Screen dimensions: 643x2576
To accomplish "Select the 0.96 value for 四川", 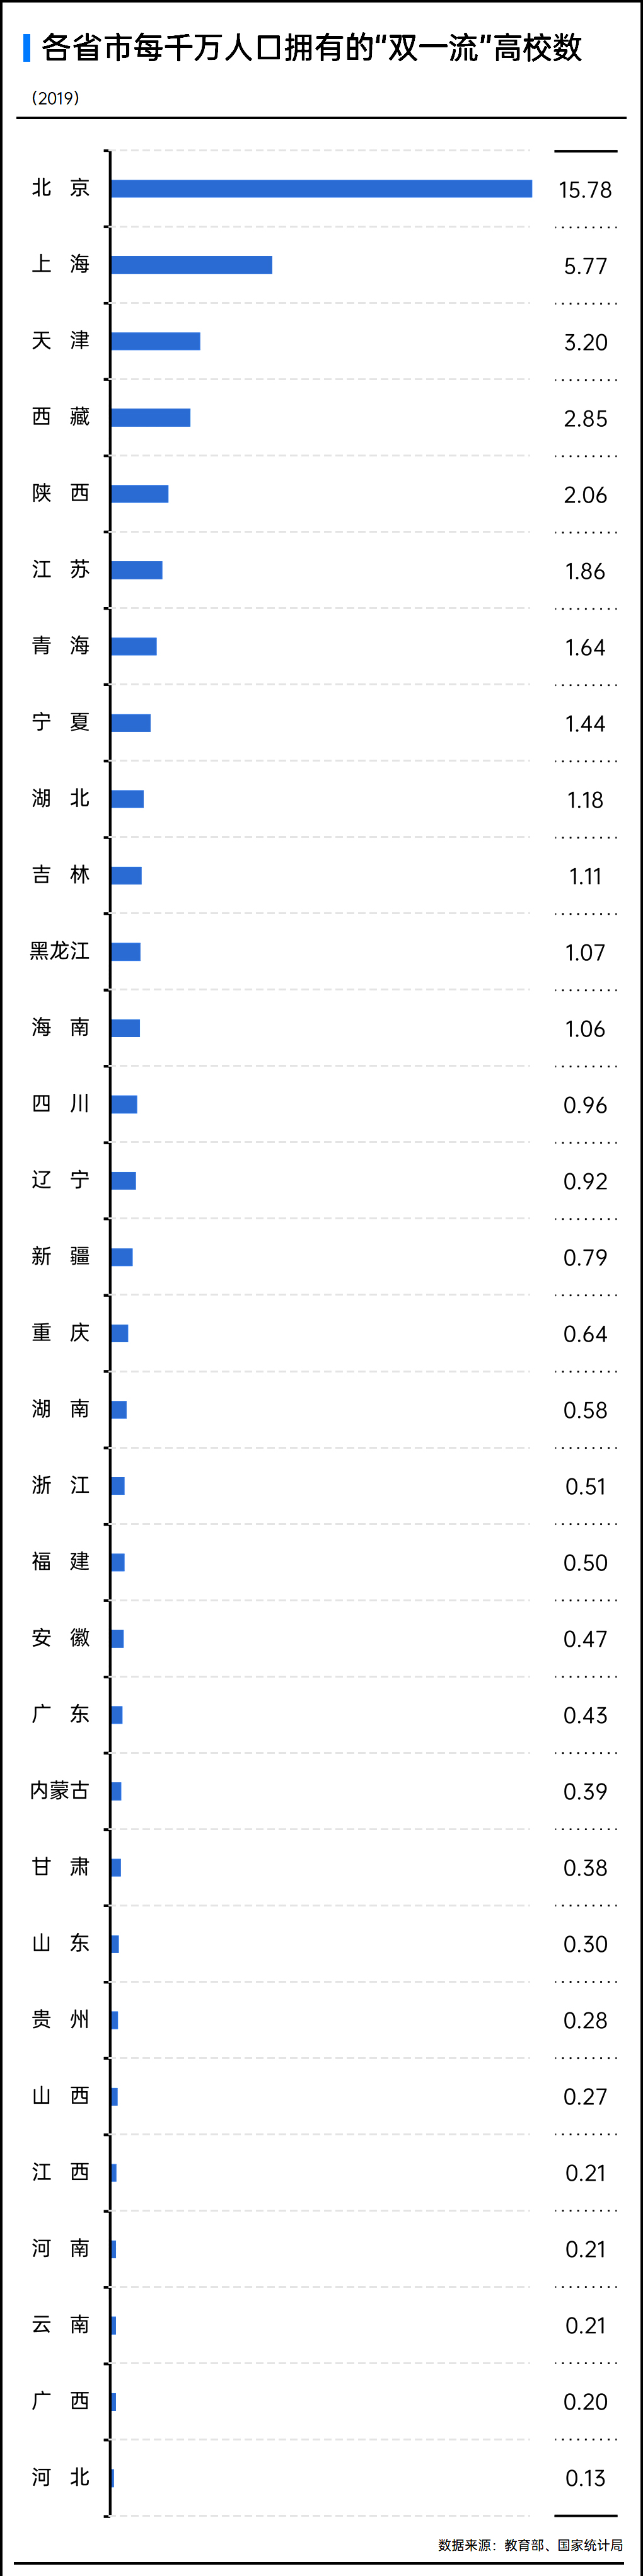I will coord(585,1105).
